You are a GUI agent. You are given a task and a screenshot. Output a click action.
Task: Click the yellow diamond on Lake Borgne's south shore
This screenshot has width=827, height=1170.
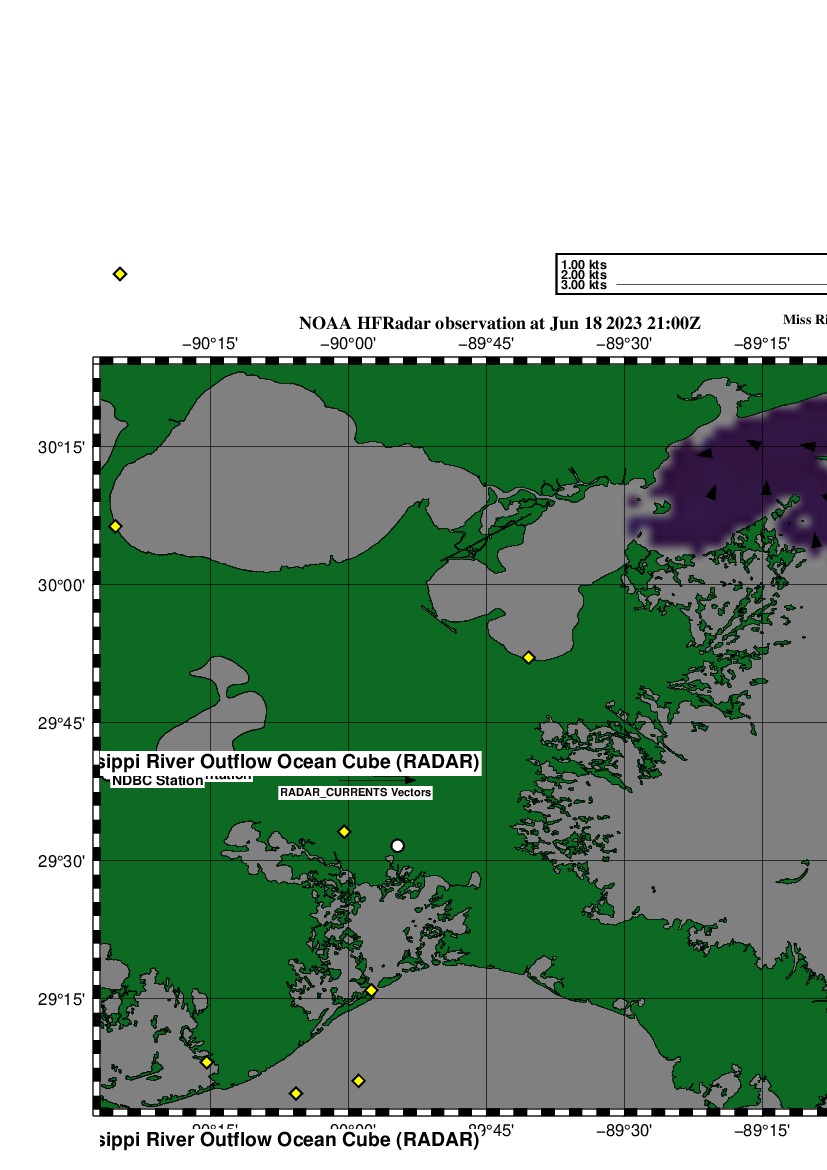(528, 657)
